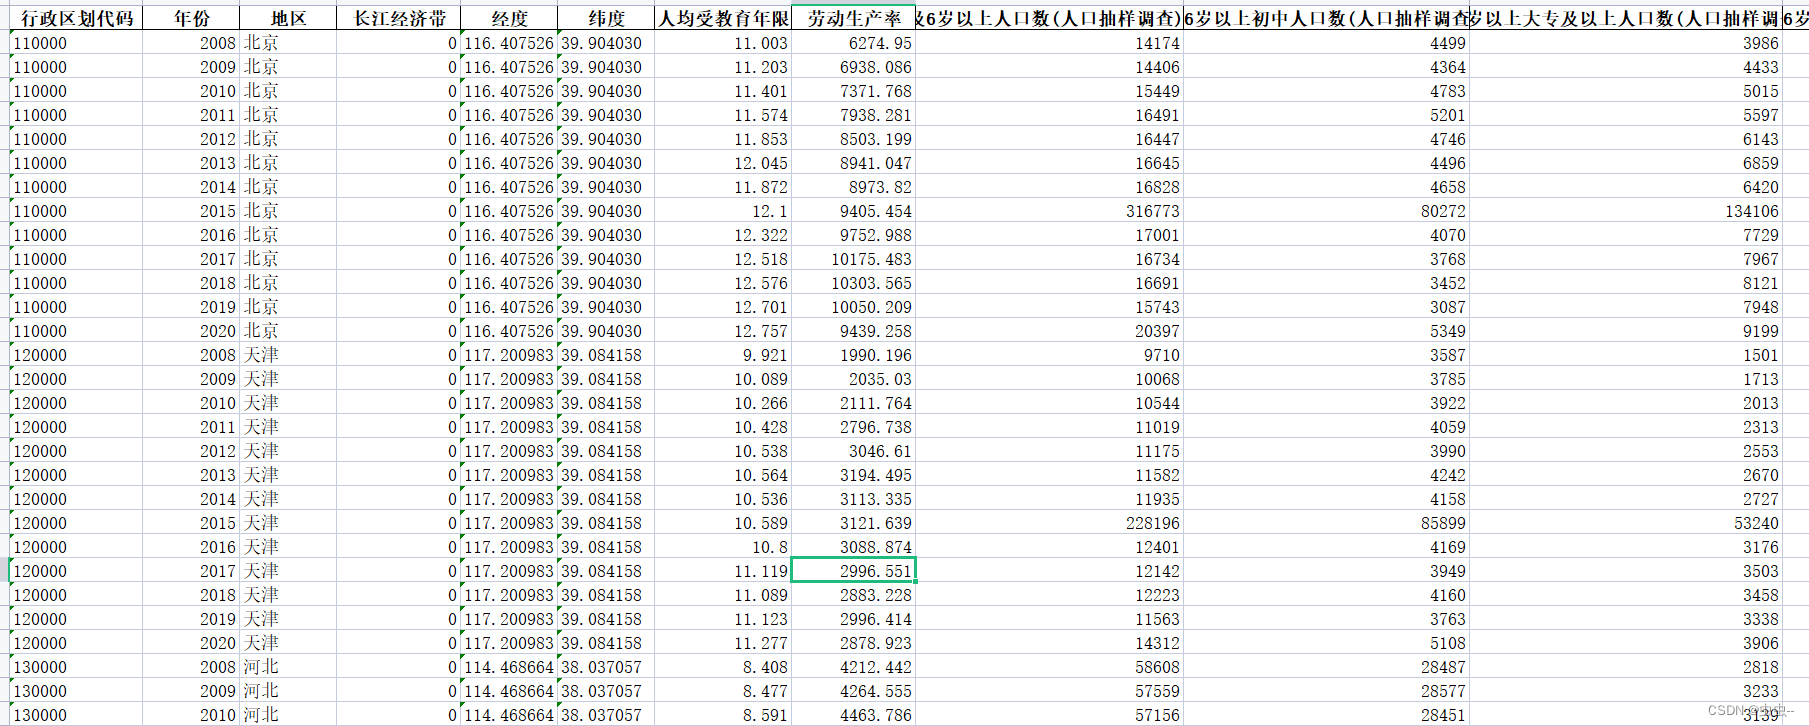Image resolution: width=1809 pixels, height=726 pixels.
Task: Select code 120000 in the 2008 row
Action: pos(76,355)
